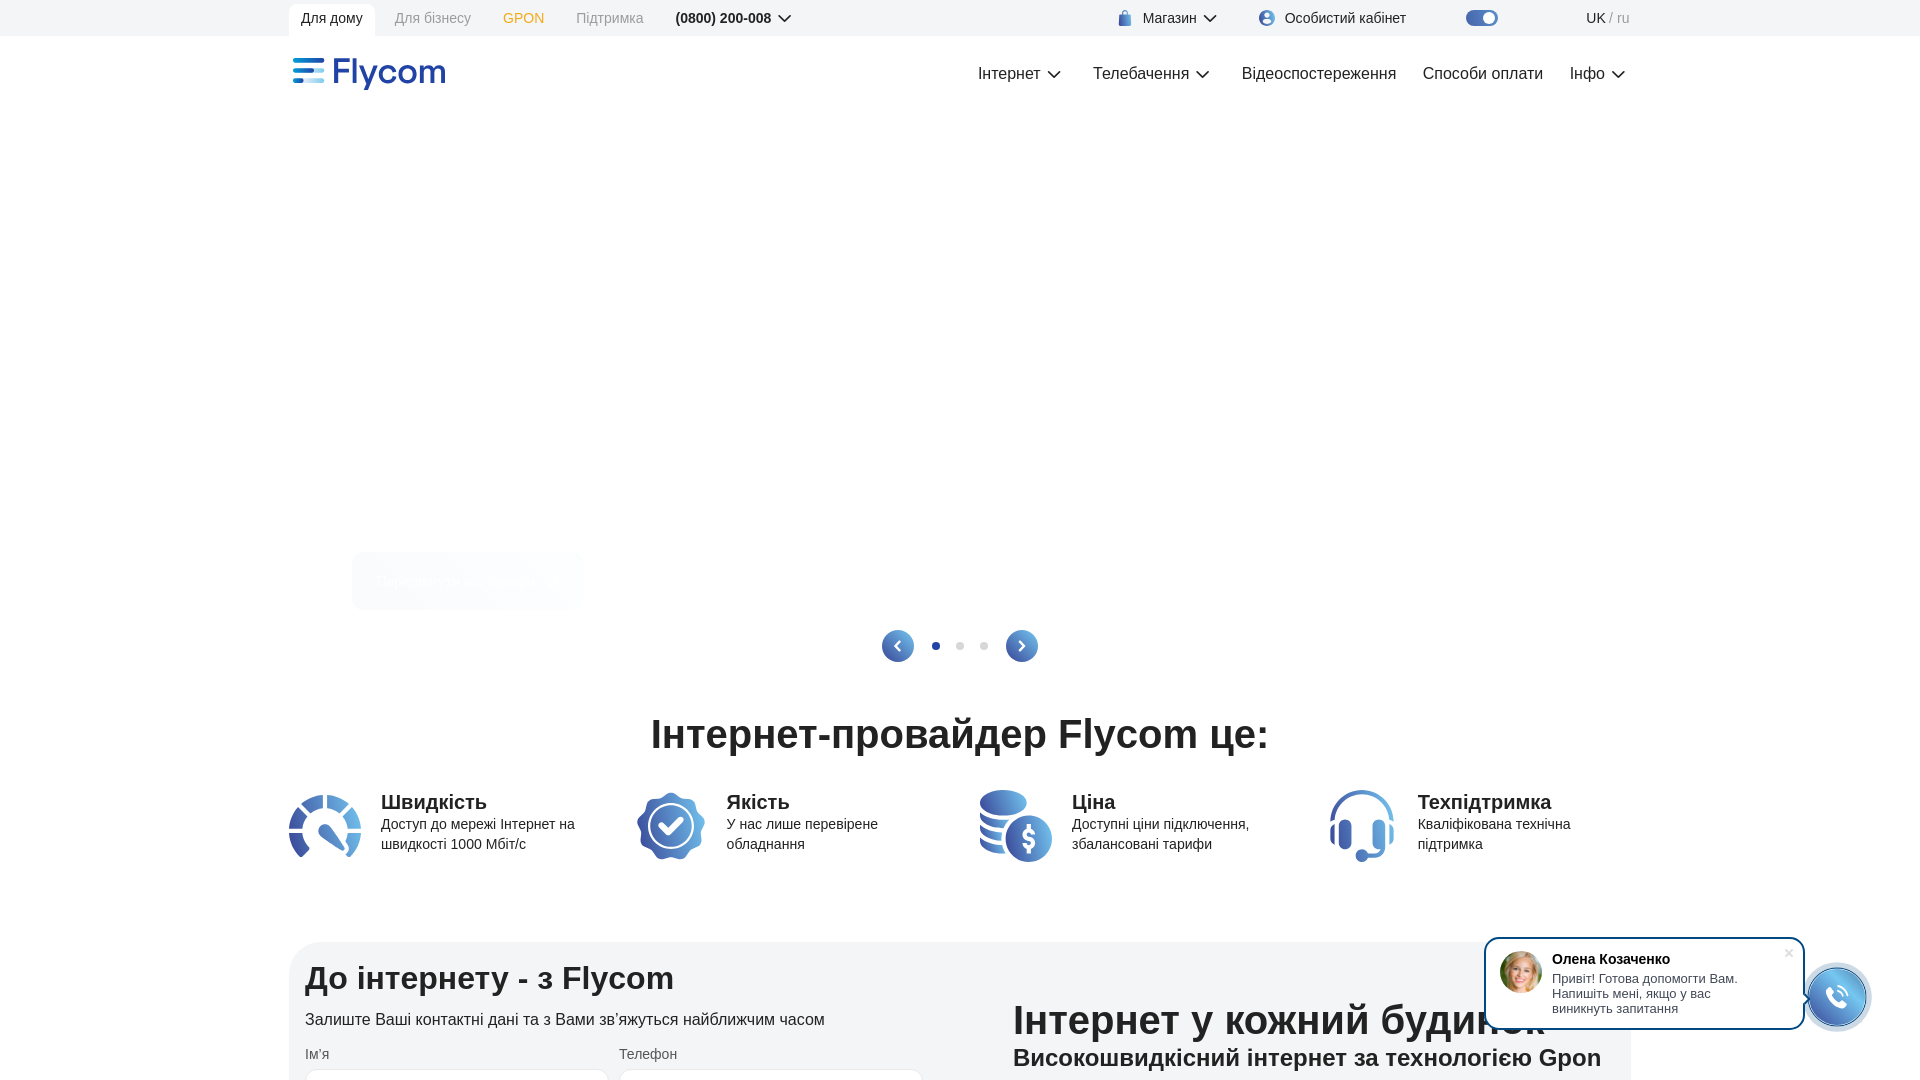The width and height of the screenshot is (1920, 1080).
Task: Expand the phone number (0800) 200-008 dropdown
Action: tap(733, 18)
